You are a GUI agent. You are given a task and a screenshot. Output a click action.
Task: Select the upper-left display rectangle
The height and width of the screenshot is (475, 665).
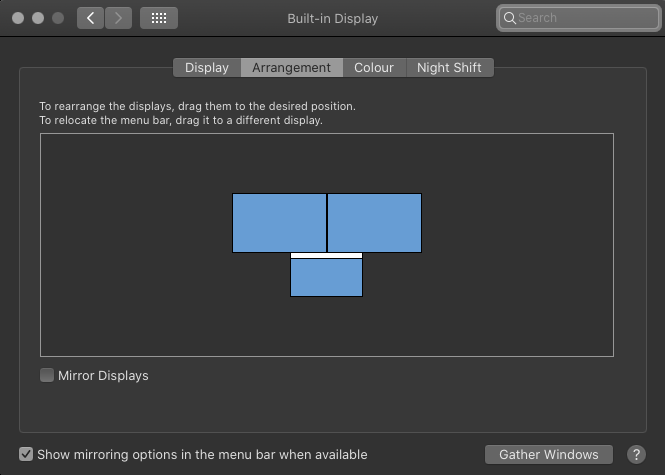point(279,222)
